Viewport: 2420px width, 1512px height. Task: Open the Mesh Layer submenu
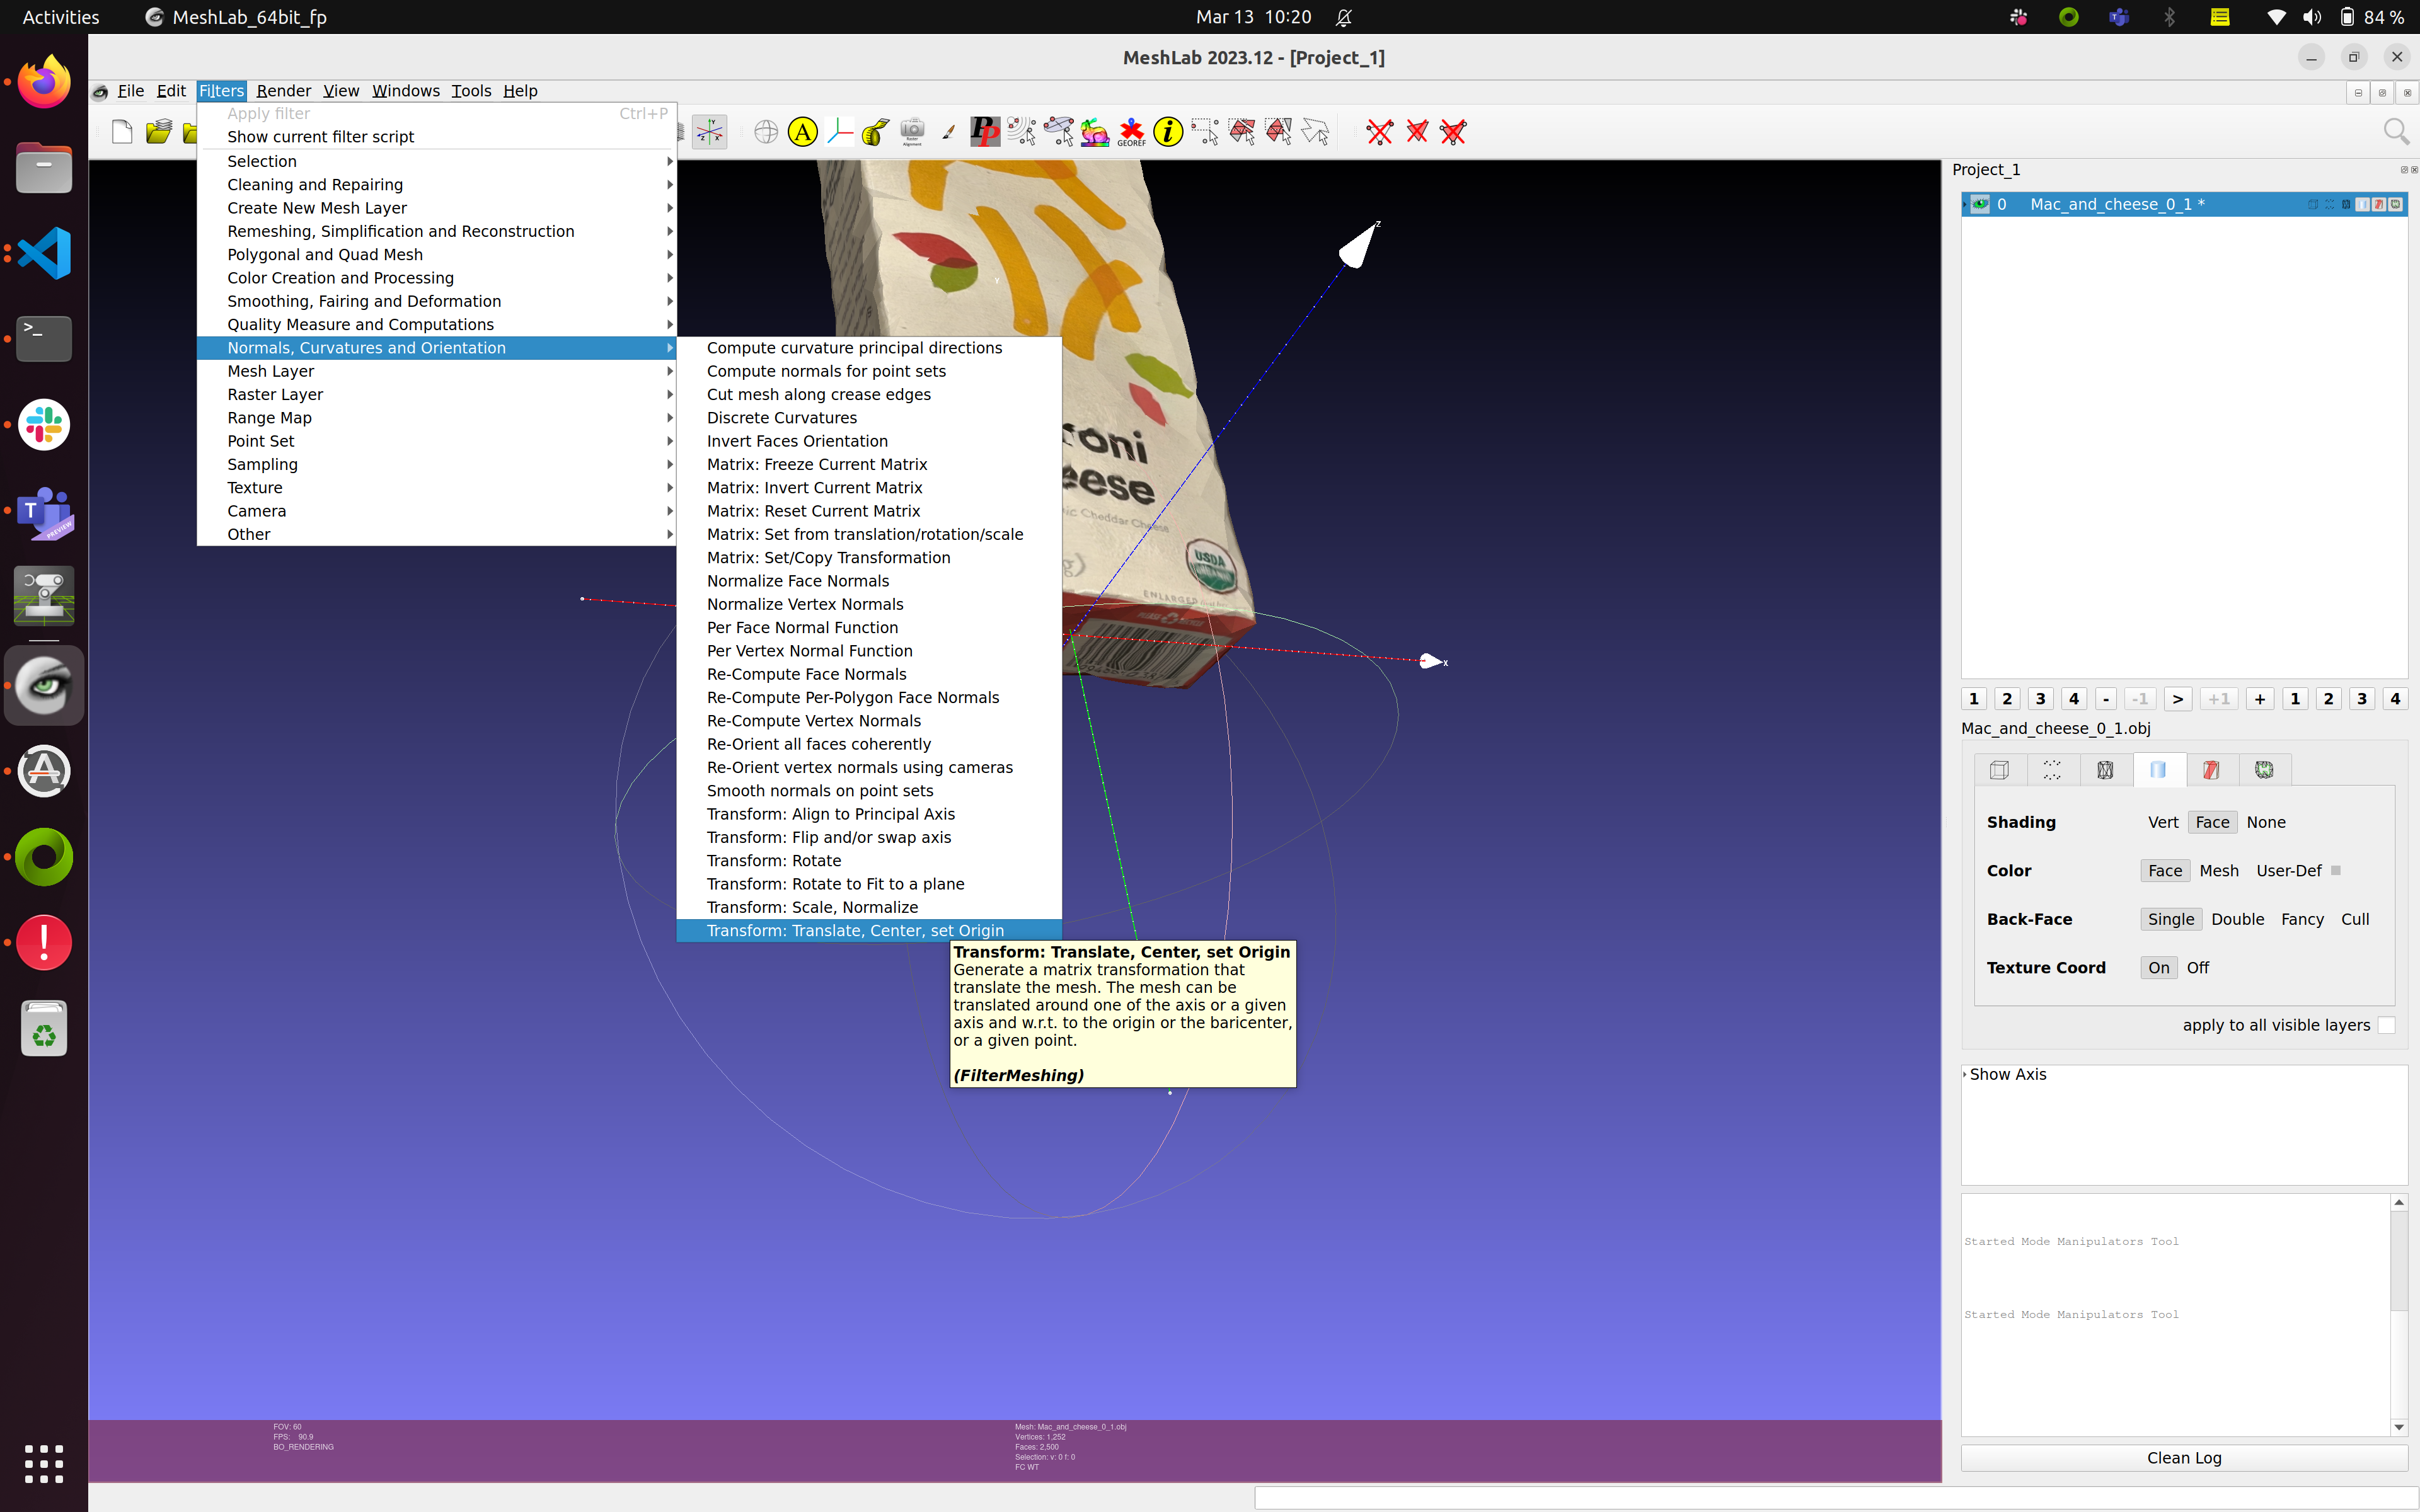pyautogui.click(x=270, y=371)
